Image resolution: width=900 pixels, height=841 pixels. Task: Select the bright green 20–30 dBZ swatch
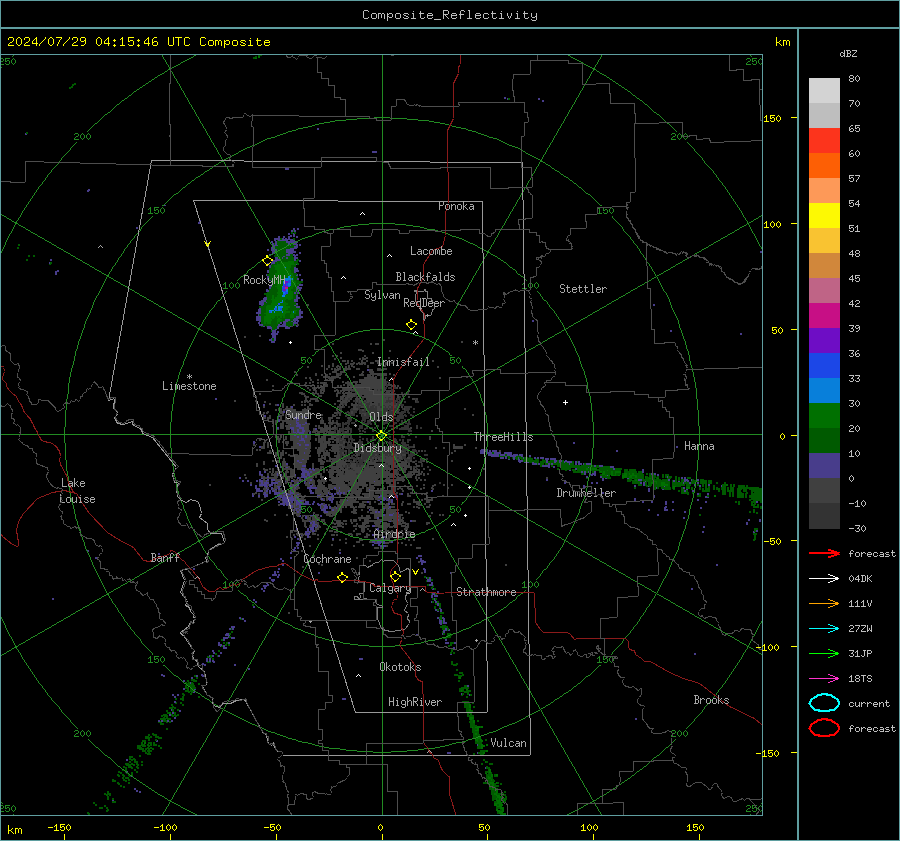(824, 416)
